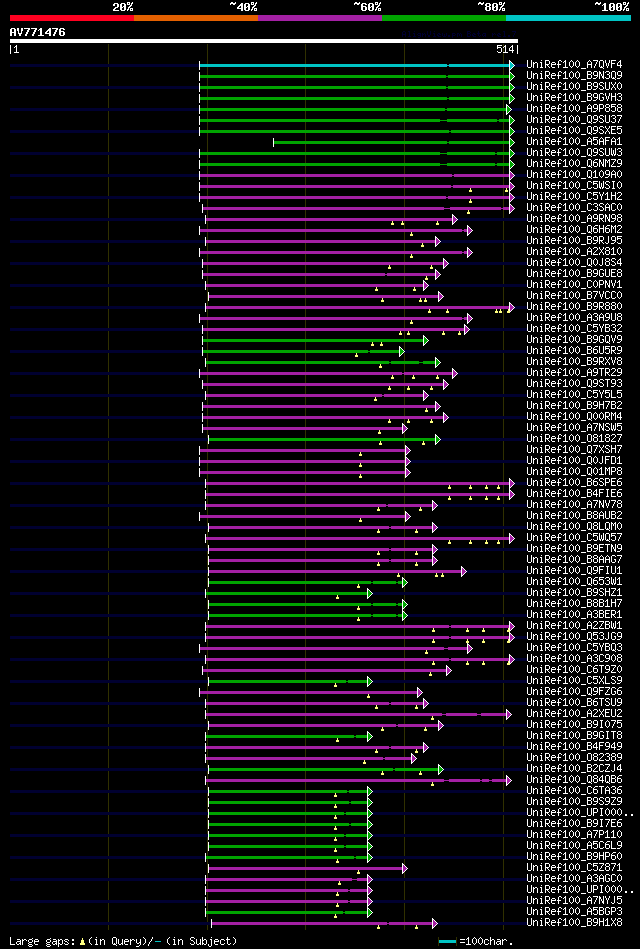Click the cyan ~100% identity legend segment
Screen dimensions: 640x949
coord(569,18)
